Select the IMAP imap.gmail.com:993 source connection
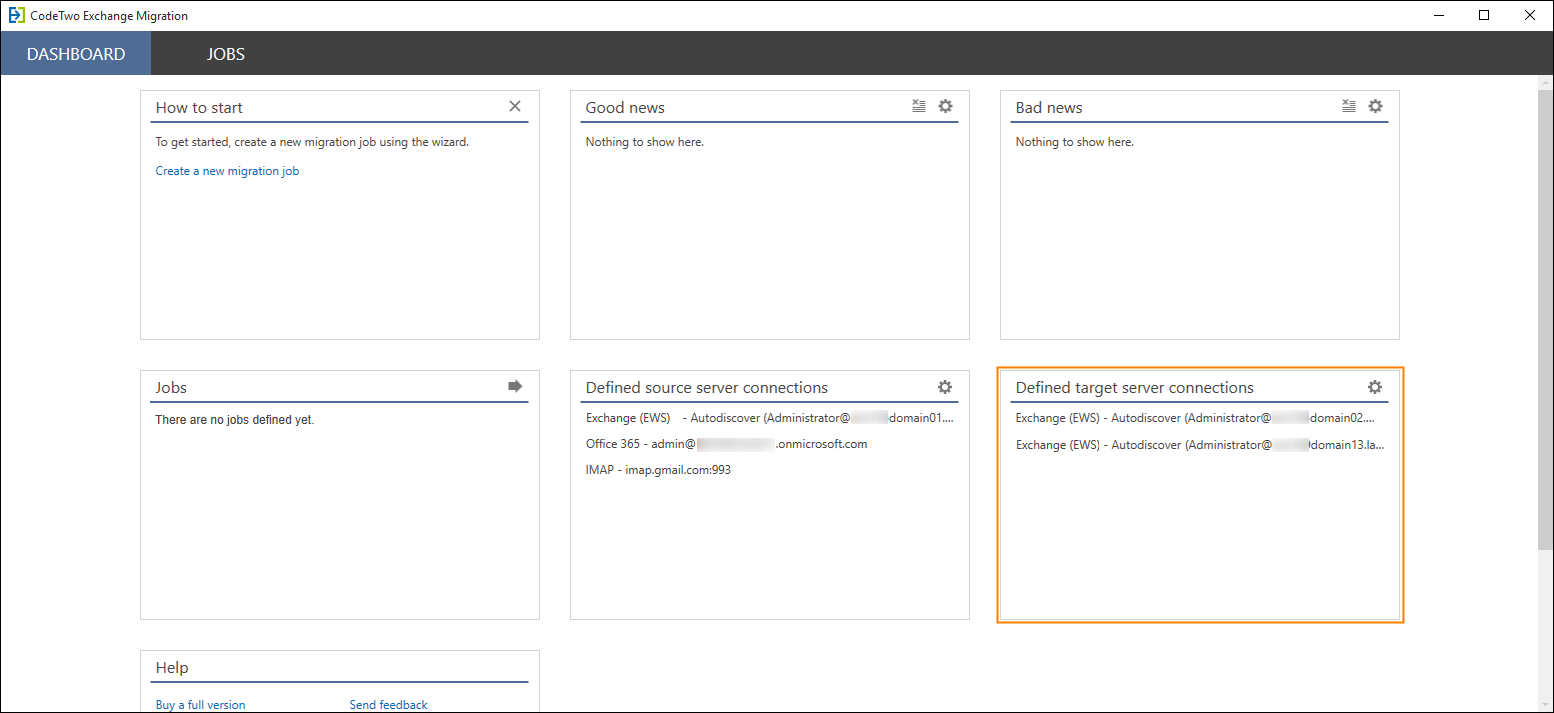The image size is (1554, 713). tap(658, 470)
